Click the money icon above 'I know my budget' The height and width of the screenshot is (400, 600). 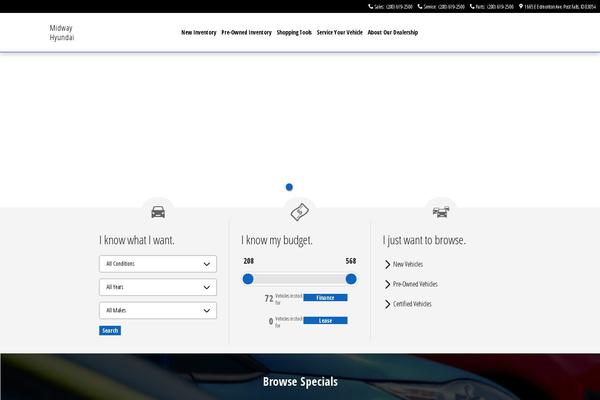tap(300, 212)
